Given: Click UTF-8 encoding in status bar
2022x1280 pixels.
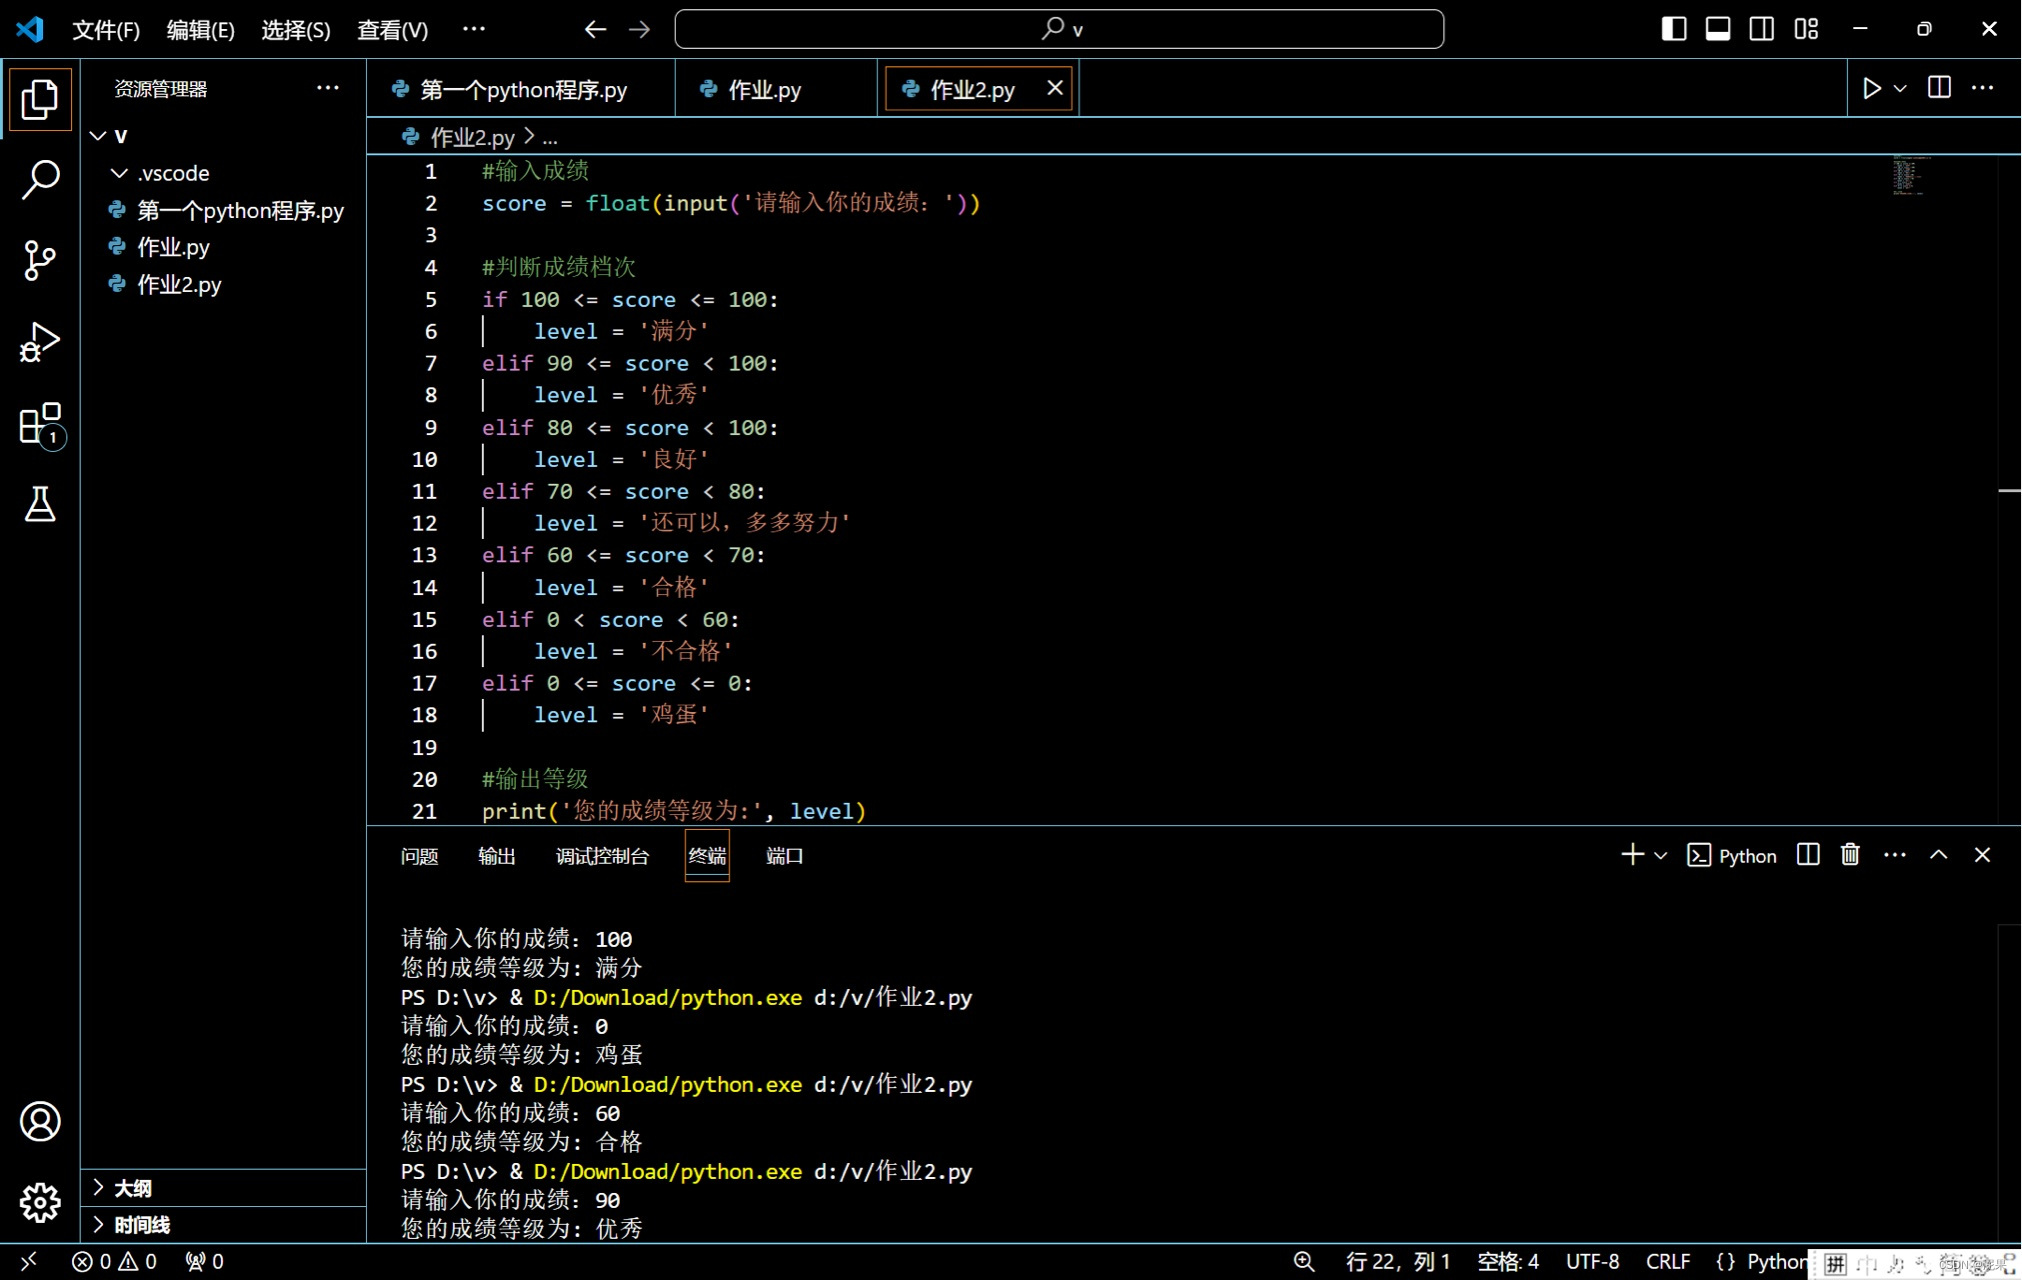Looking at the screenshot, I should pos(1592,1262).
